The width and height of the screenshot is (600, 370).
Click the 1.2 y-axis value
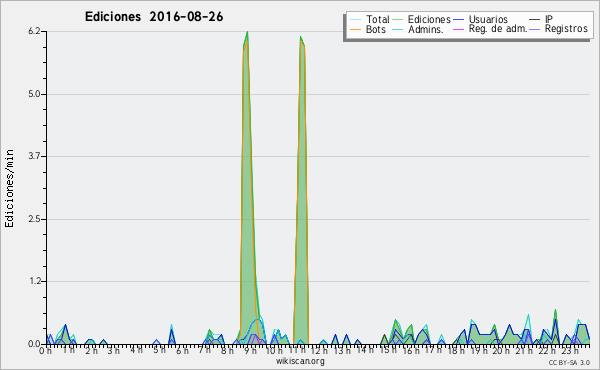coord(34,281)
